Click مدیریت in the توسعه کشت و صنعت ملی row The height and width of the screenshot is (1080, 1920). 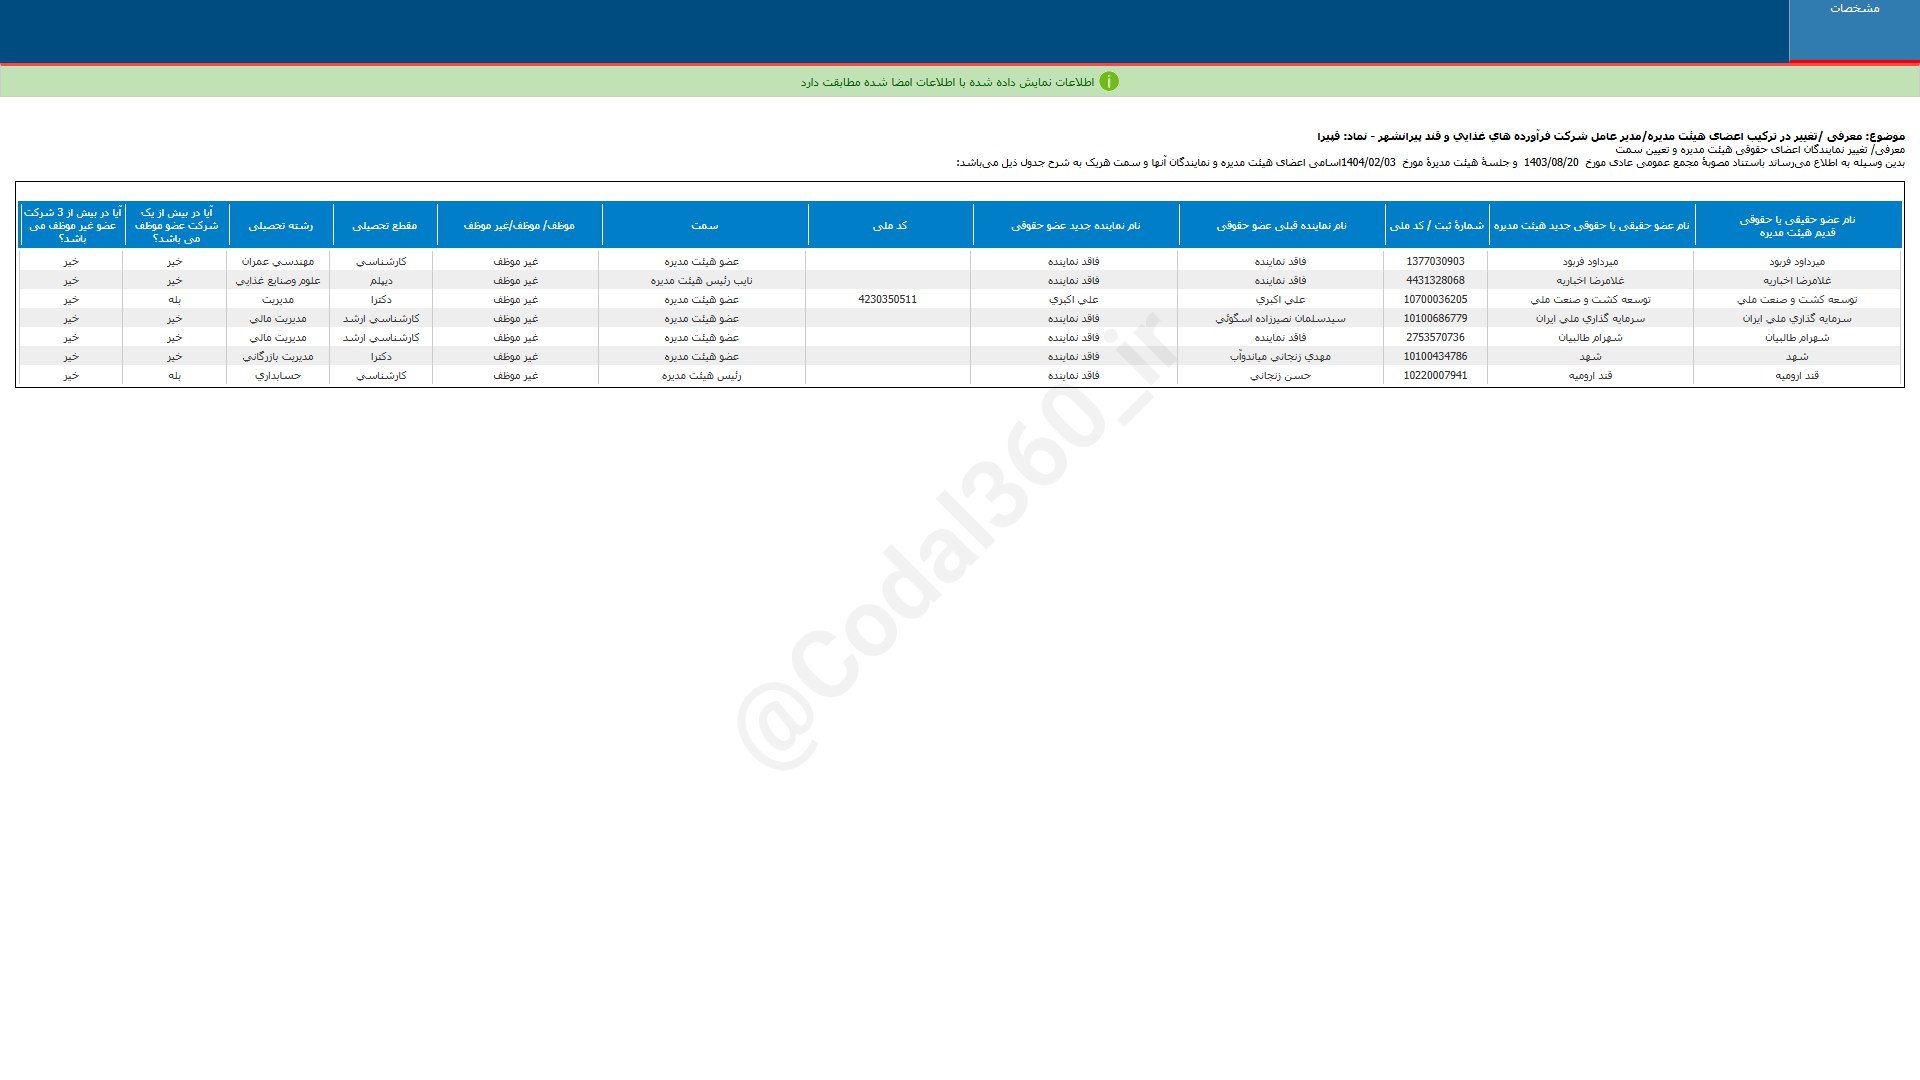(277, 300)
